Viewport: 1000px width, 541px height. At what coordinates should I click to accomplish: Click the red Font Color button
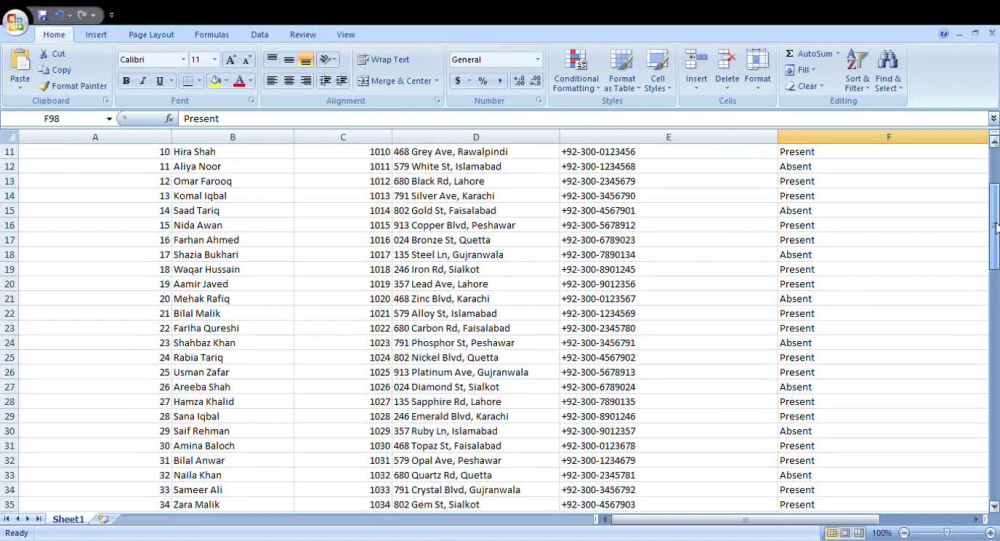point(239,80)
